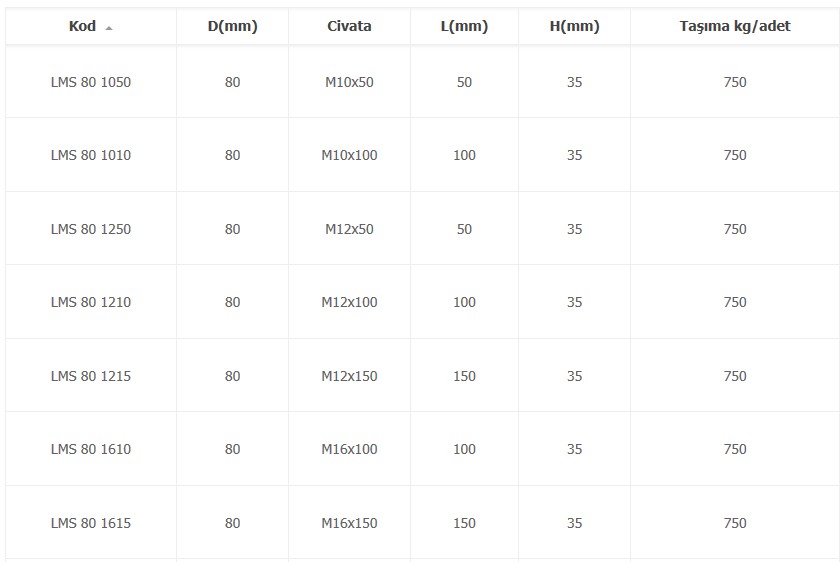Sort by the Civata column header
Image resolution: width=840 pixels, height=562 pixels.
(349, 26)
